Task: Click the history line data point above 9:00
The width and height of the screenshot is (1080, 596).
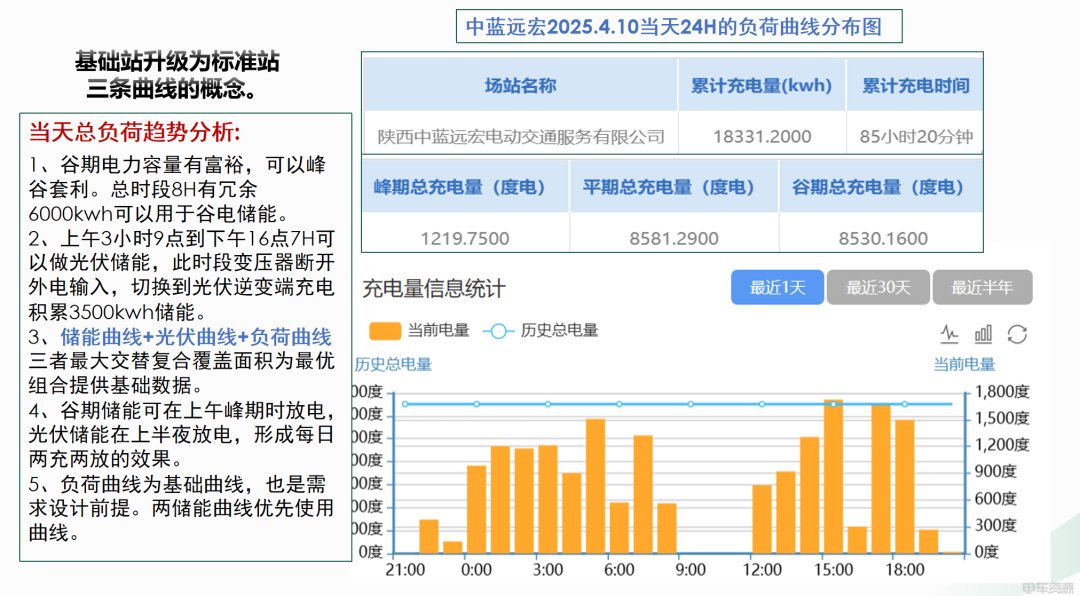Action: pyautogui.click(x=691, y=404)
